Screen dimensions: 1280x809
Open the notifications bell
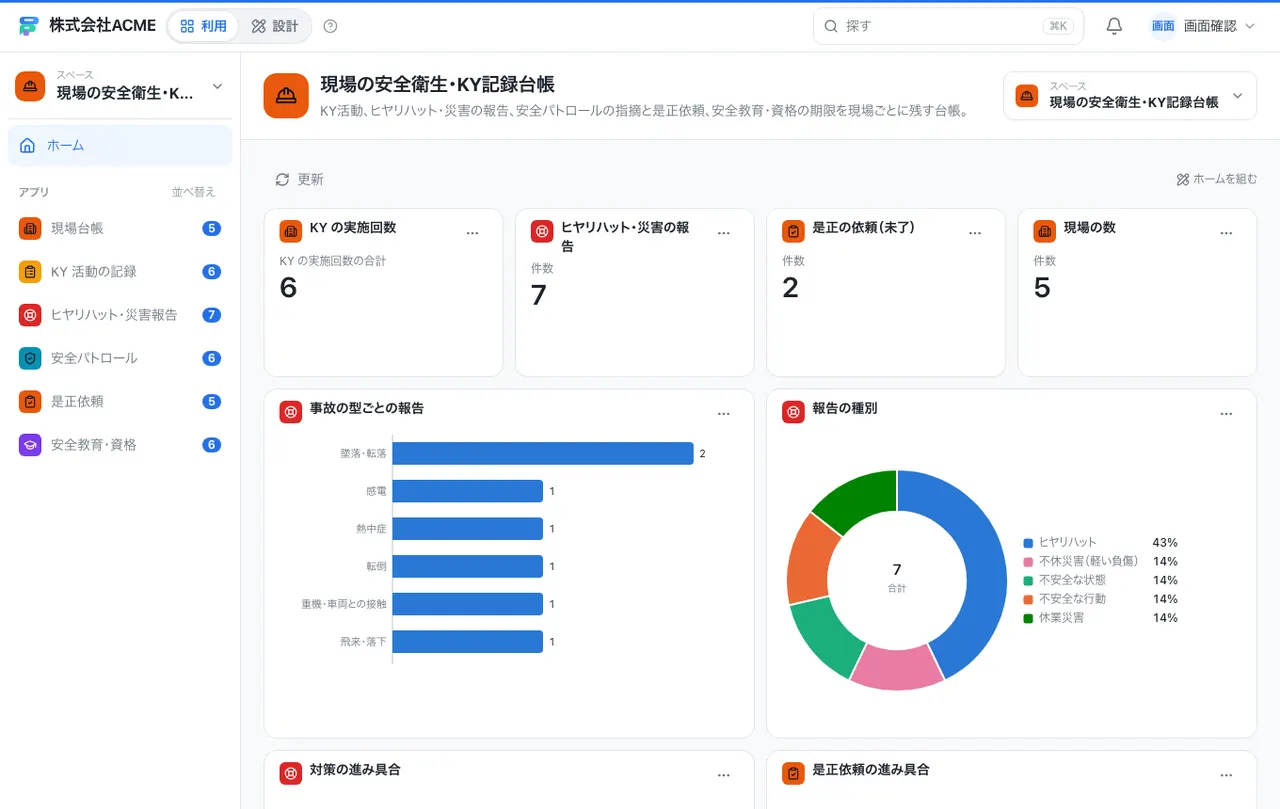tap(1114, 26)
